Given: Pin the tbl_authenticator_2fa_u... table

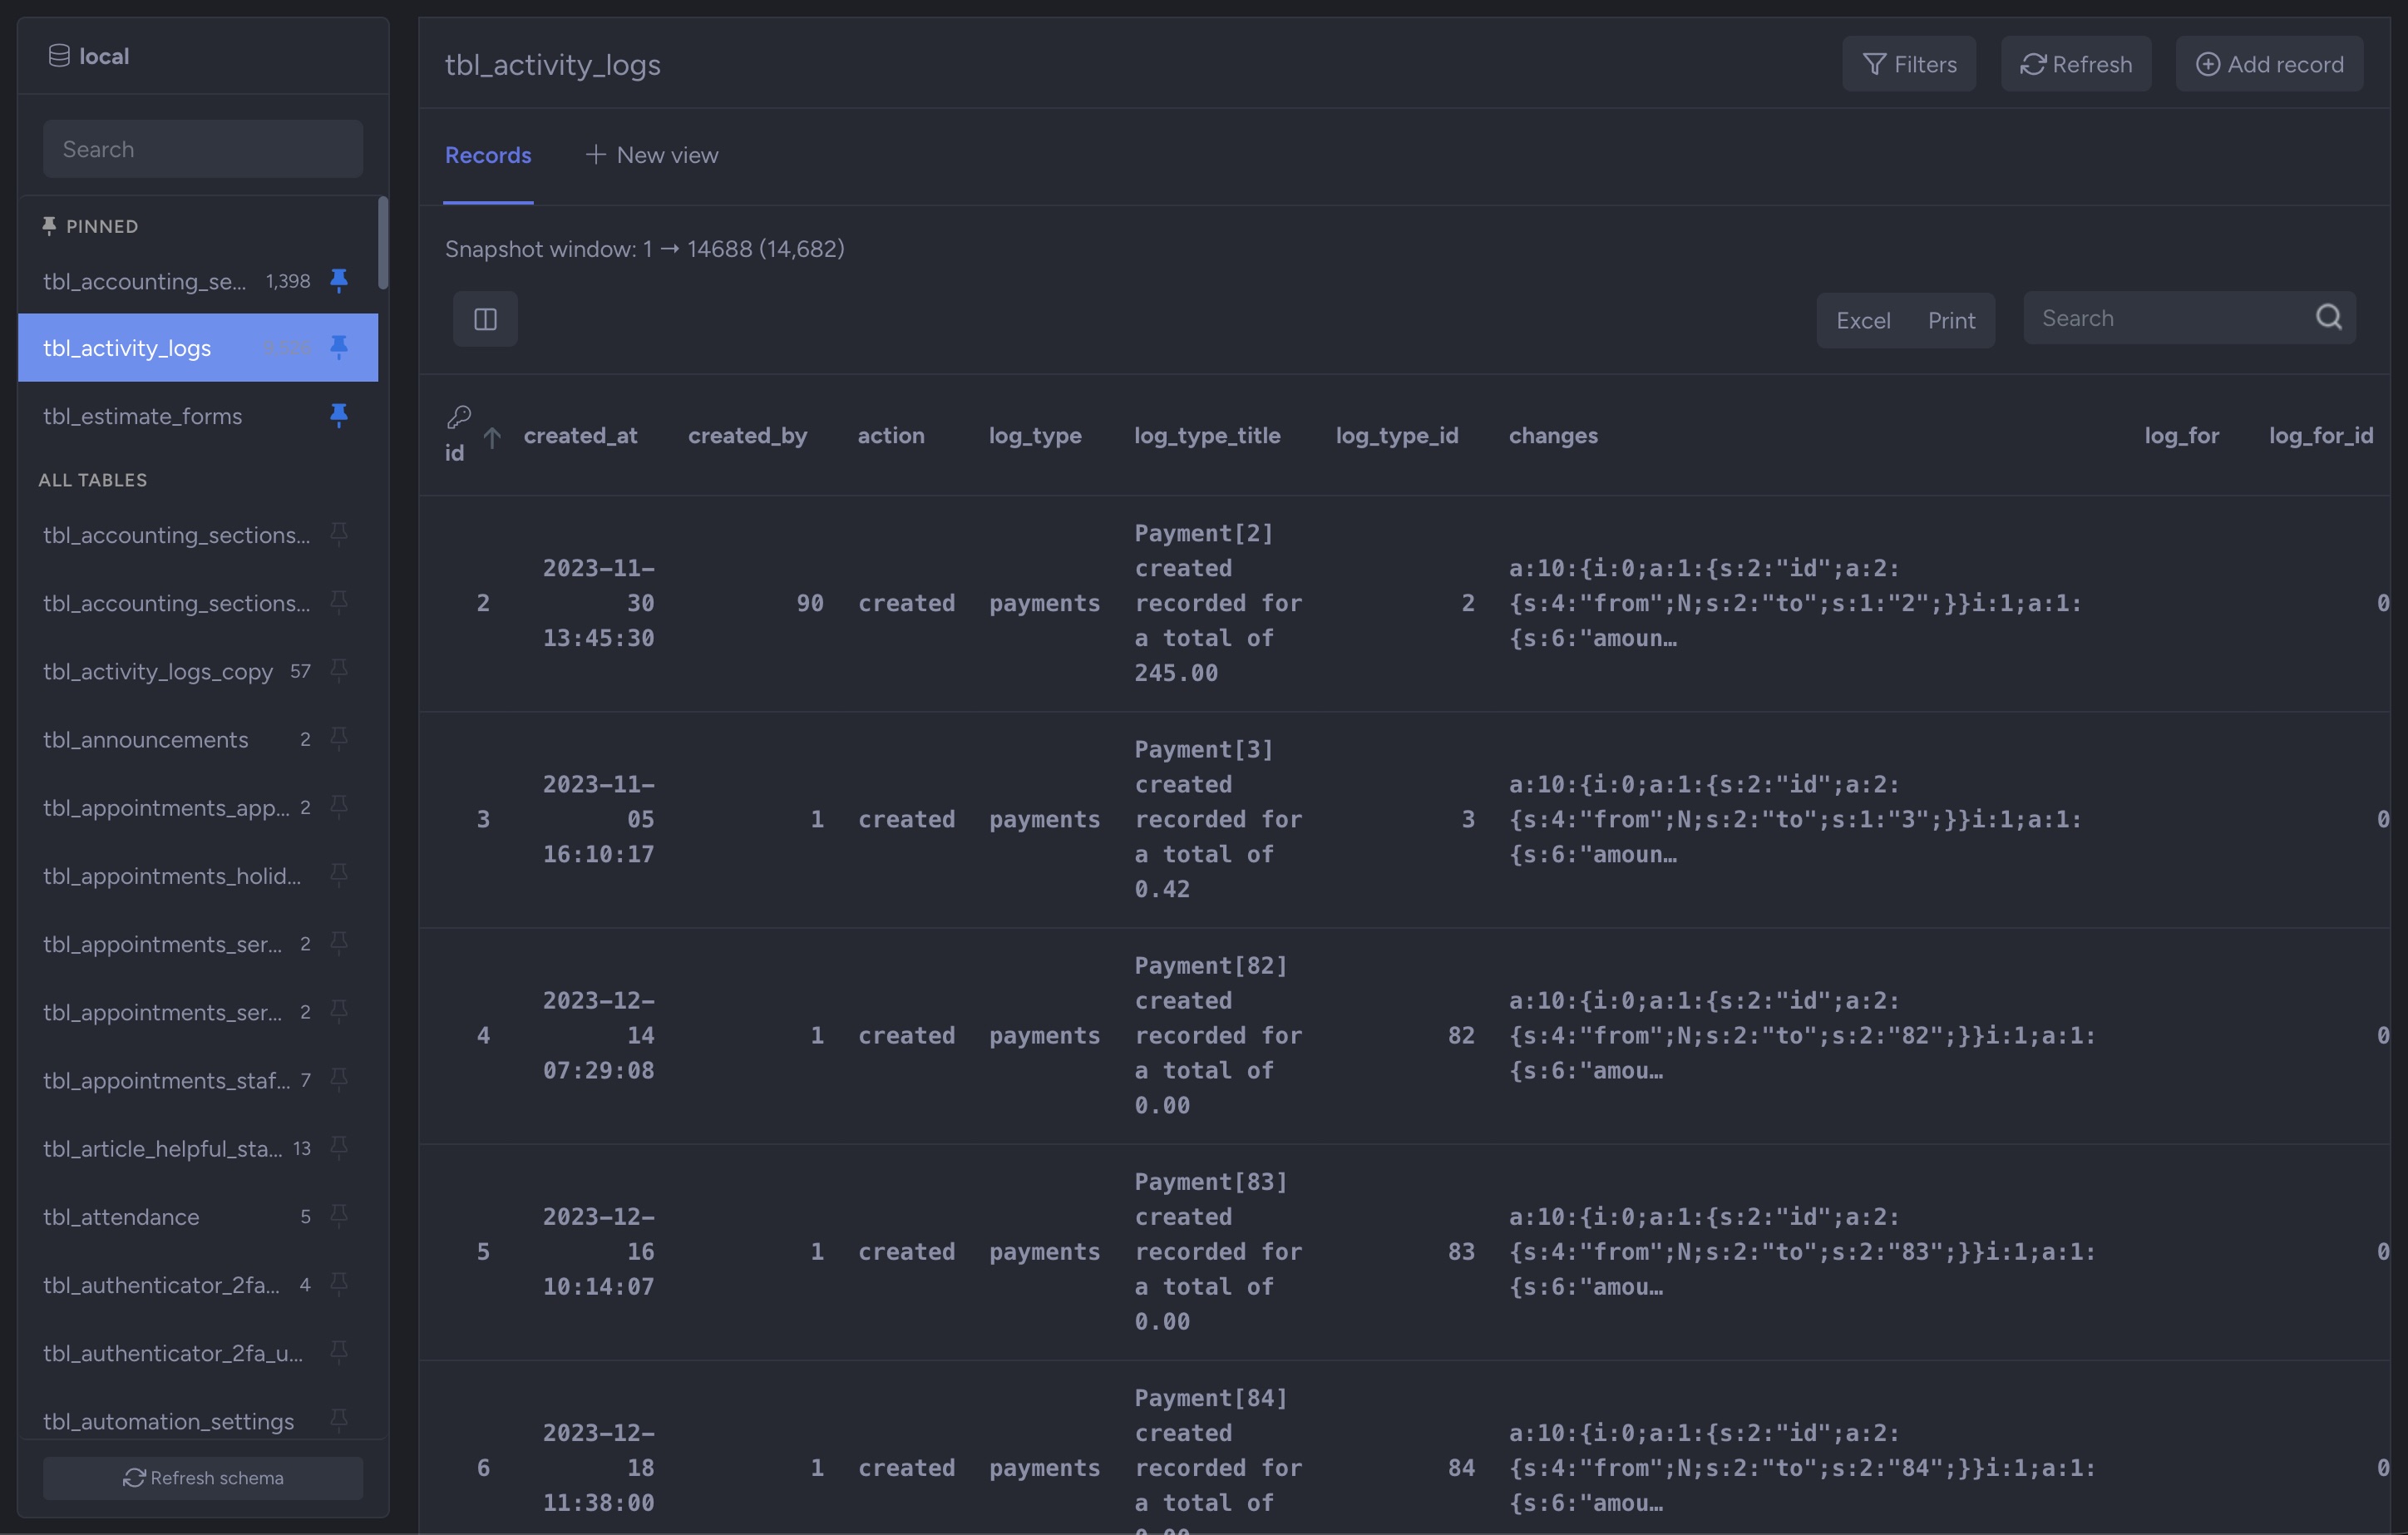Looking at the screenshot, I should point(339,1352).
